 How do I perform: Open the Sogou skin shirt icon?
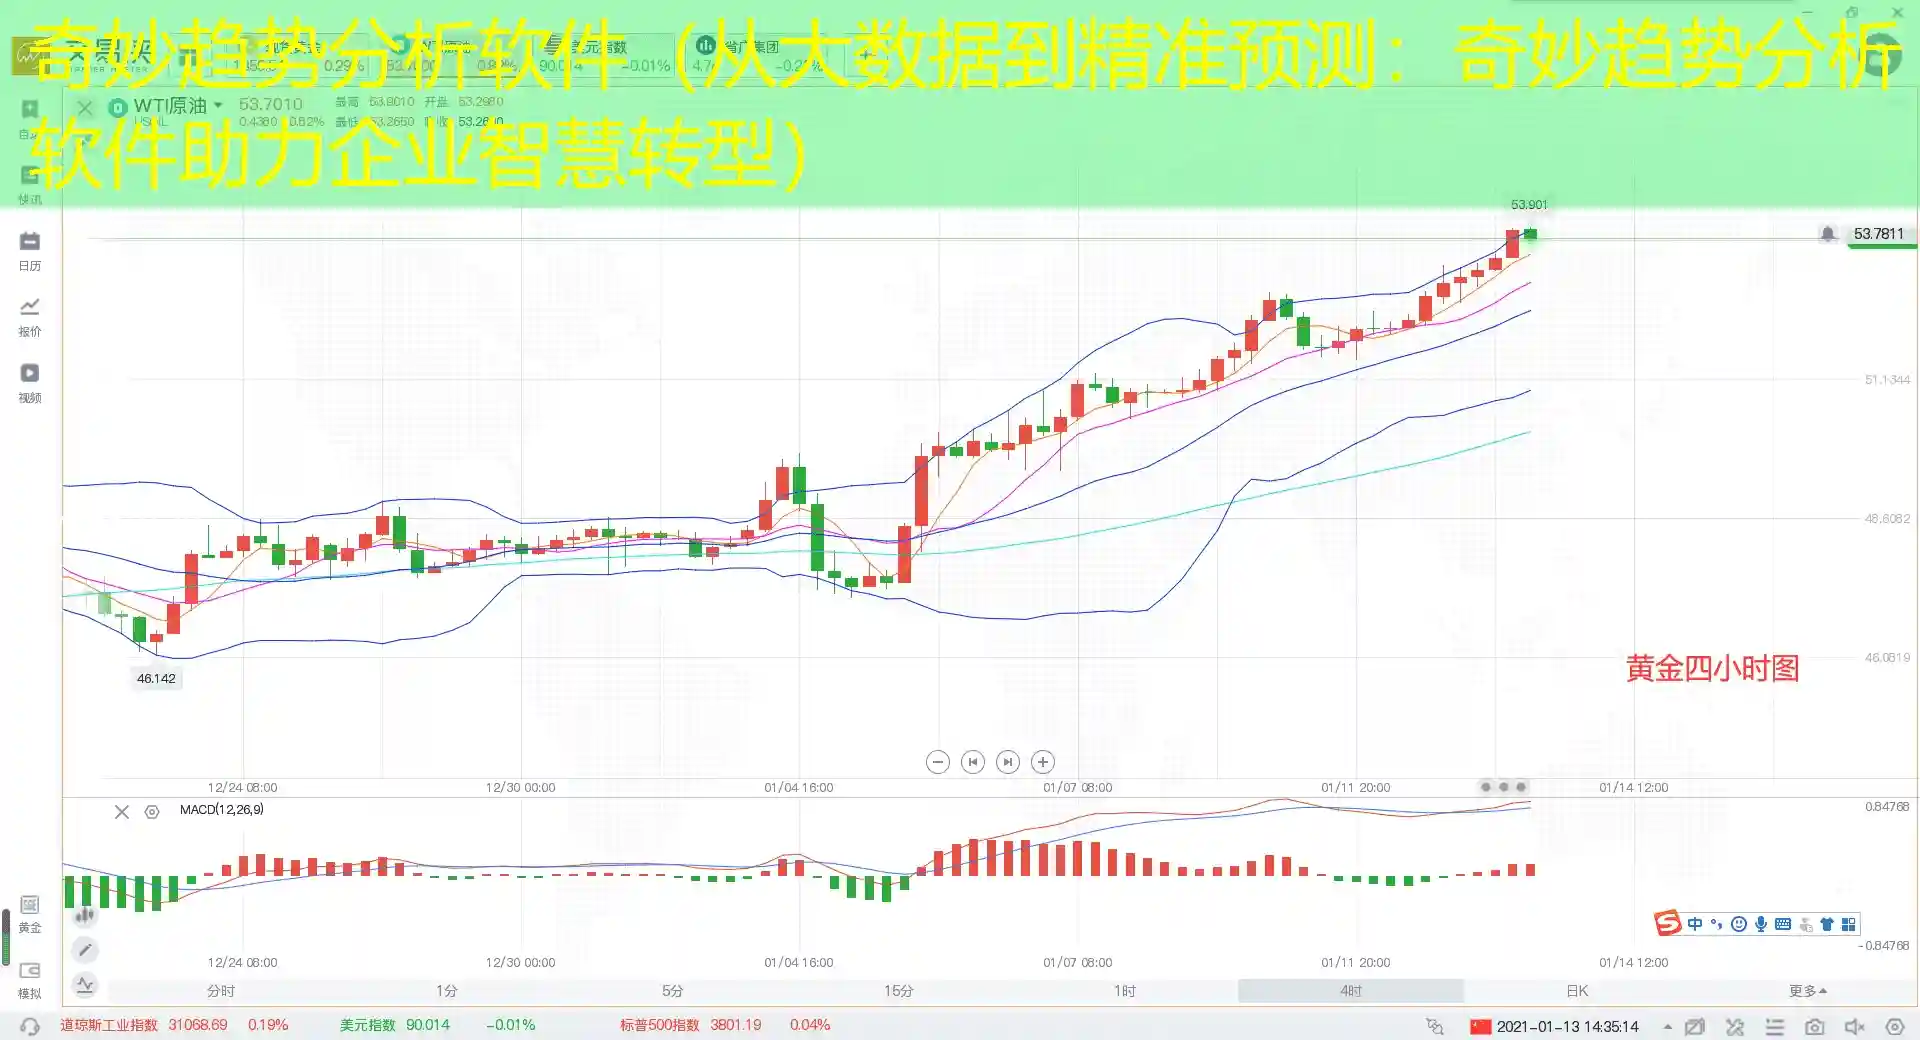1827,924
